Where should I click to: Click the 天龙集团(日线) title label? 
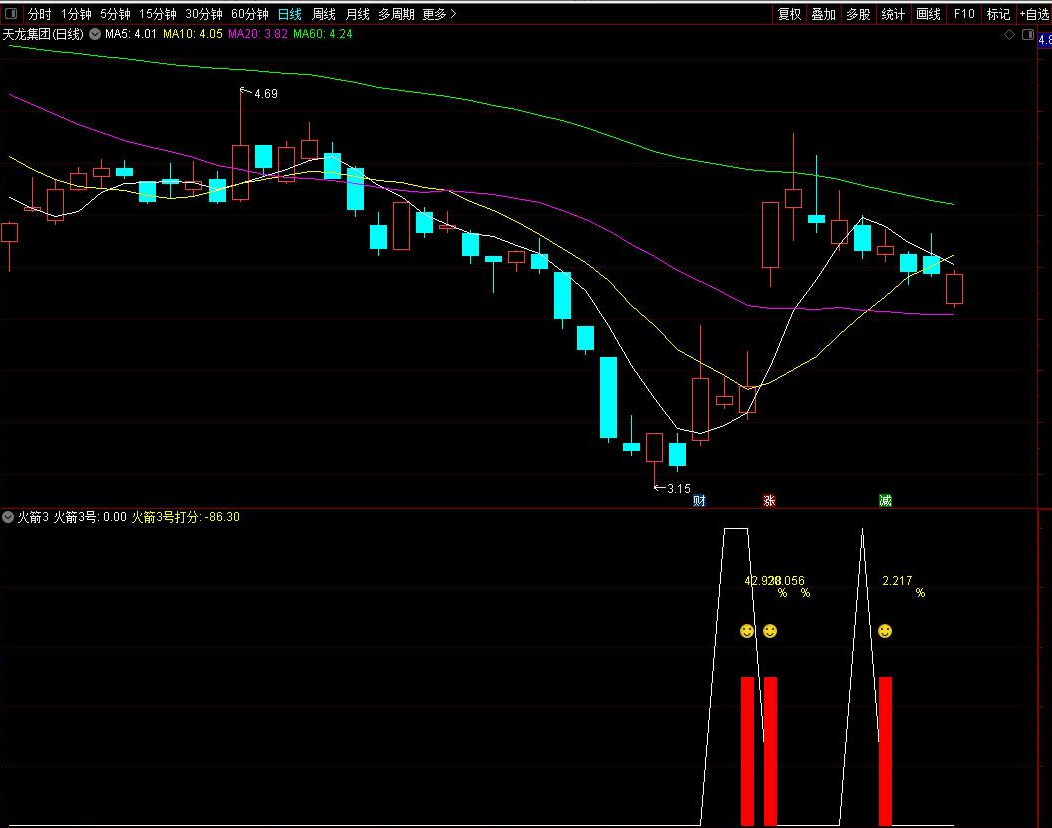(43, 34)
